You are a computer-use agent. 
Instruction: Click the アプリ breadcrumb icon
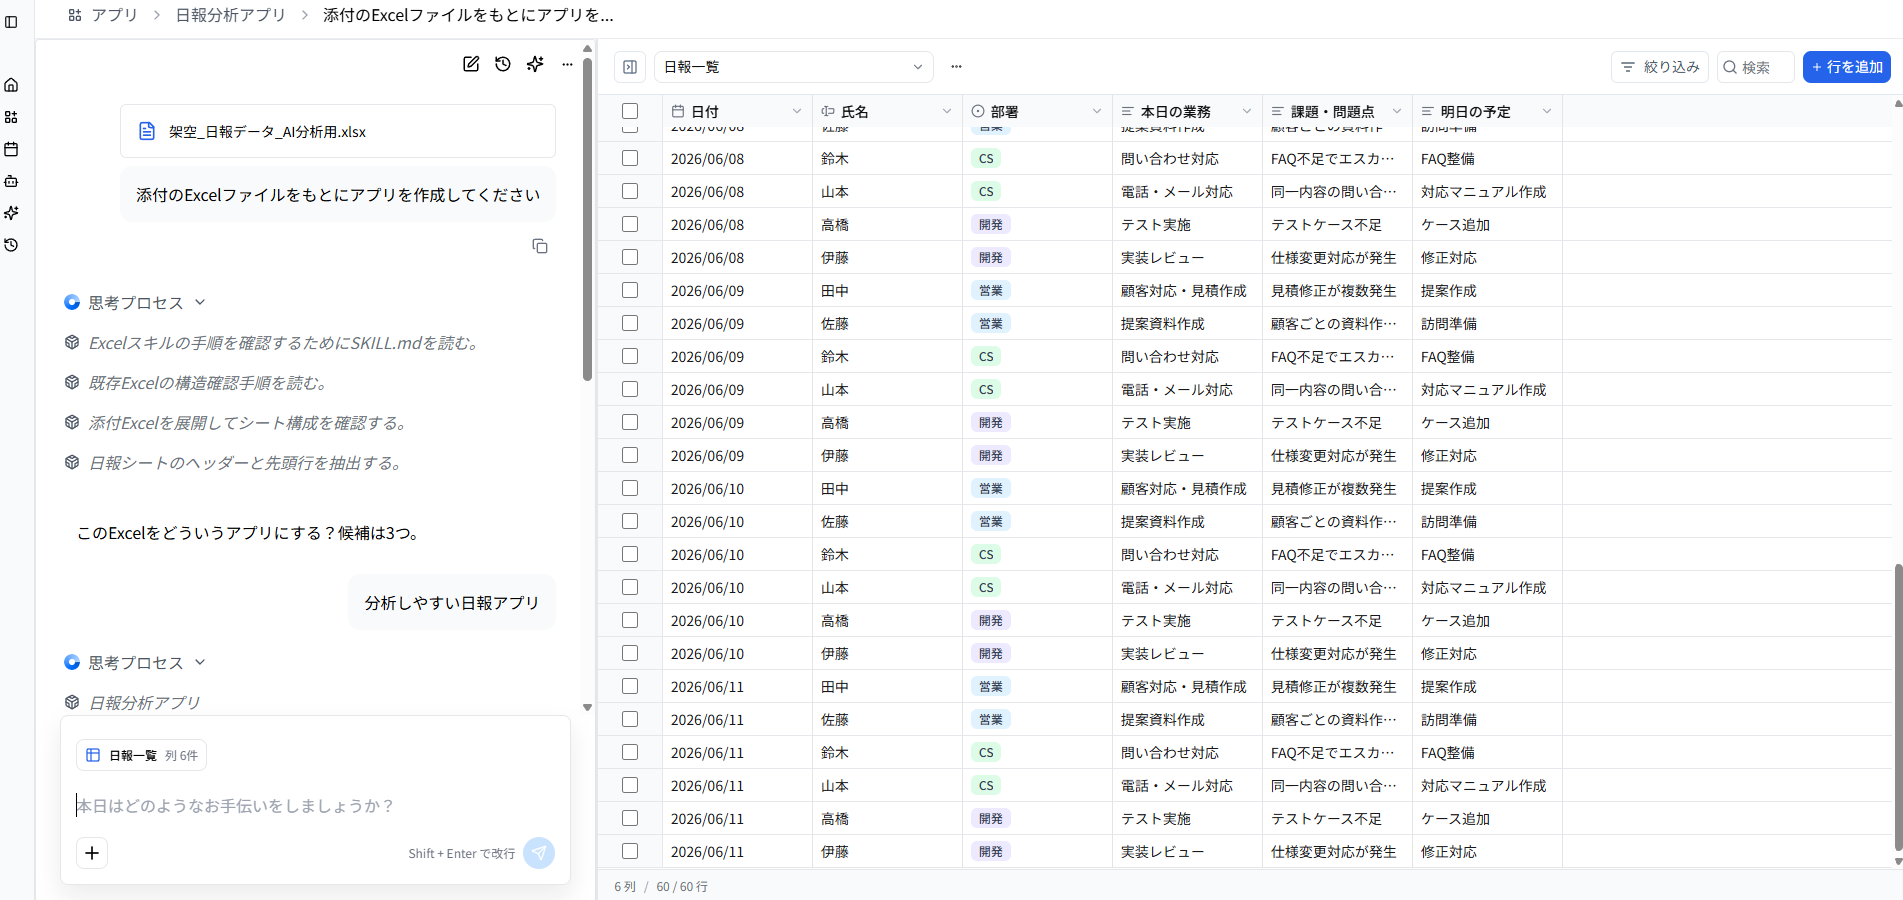click(x=75, y=15)
